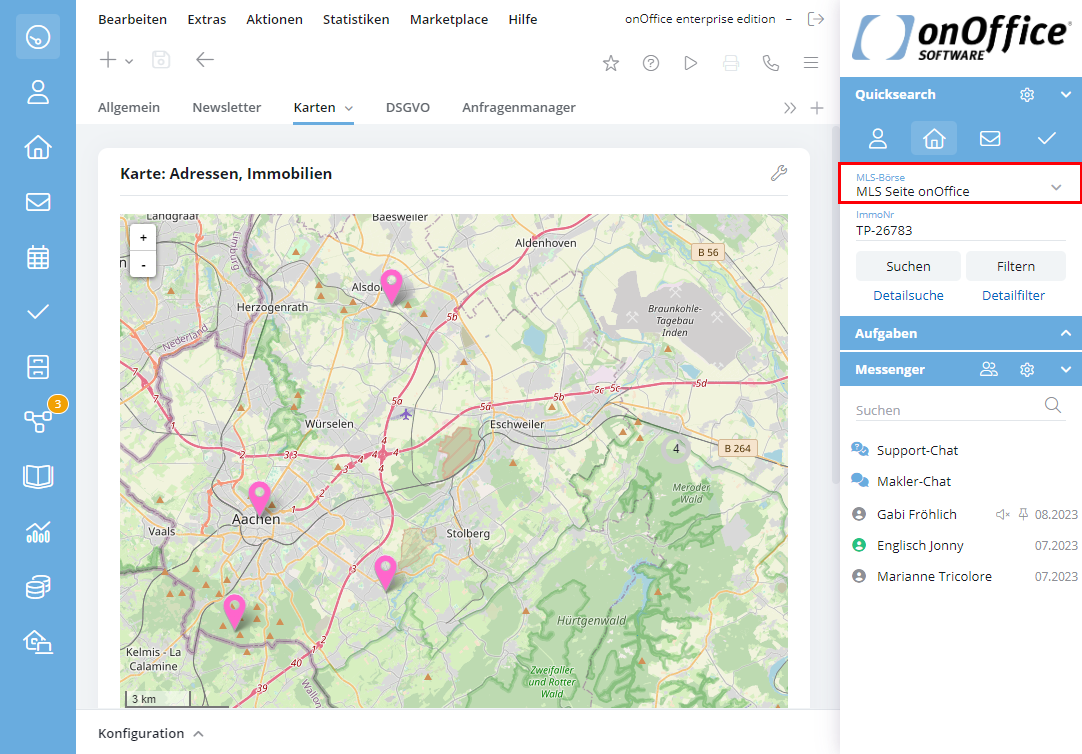Open Messenger settings gear
1082x754 pixels.
point(1027,370)
